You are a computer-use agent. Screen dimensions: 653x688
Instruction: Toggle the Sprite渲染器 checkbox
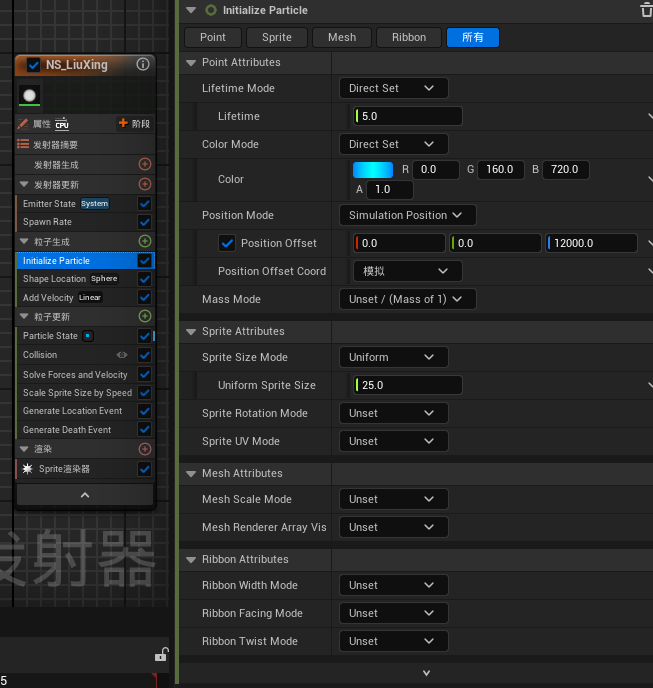pos(144,469)
